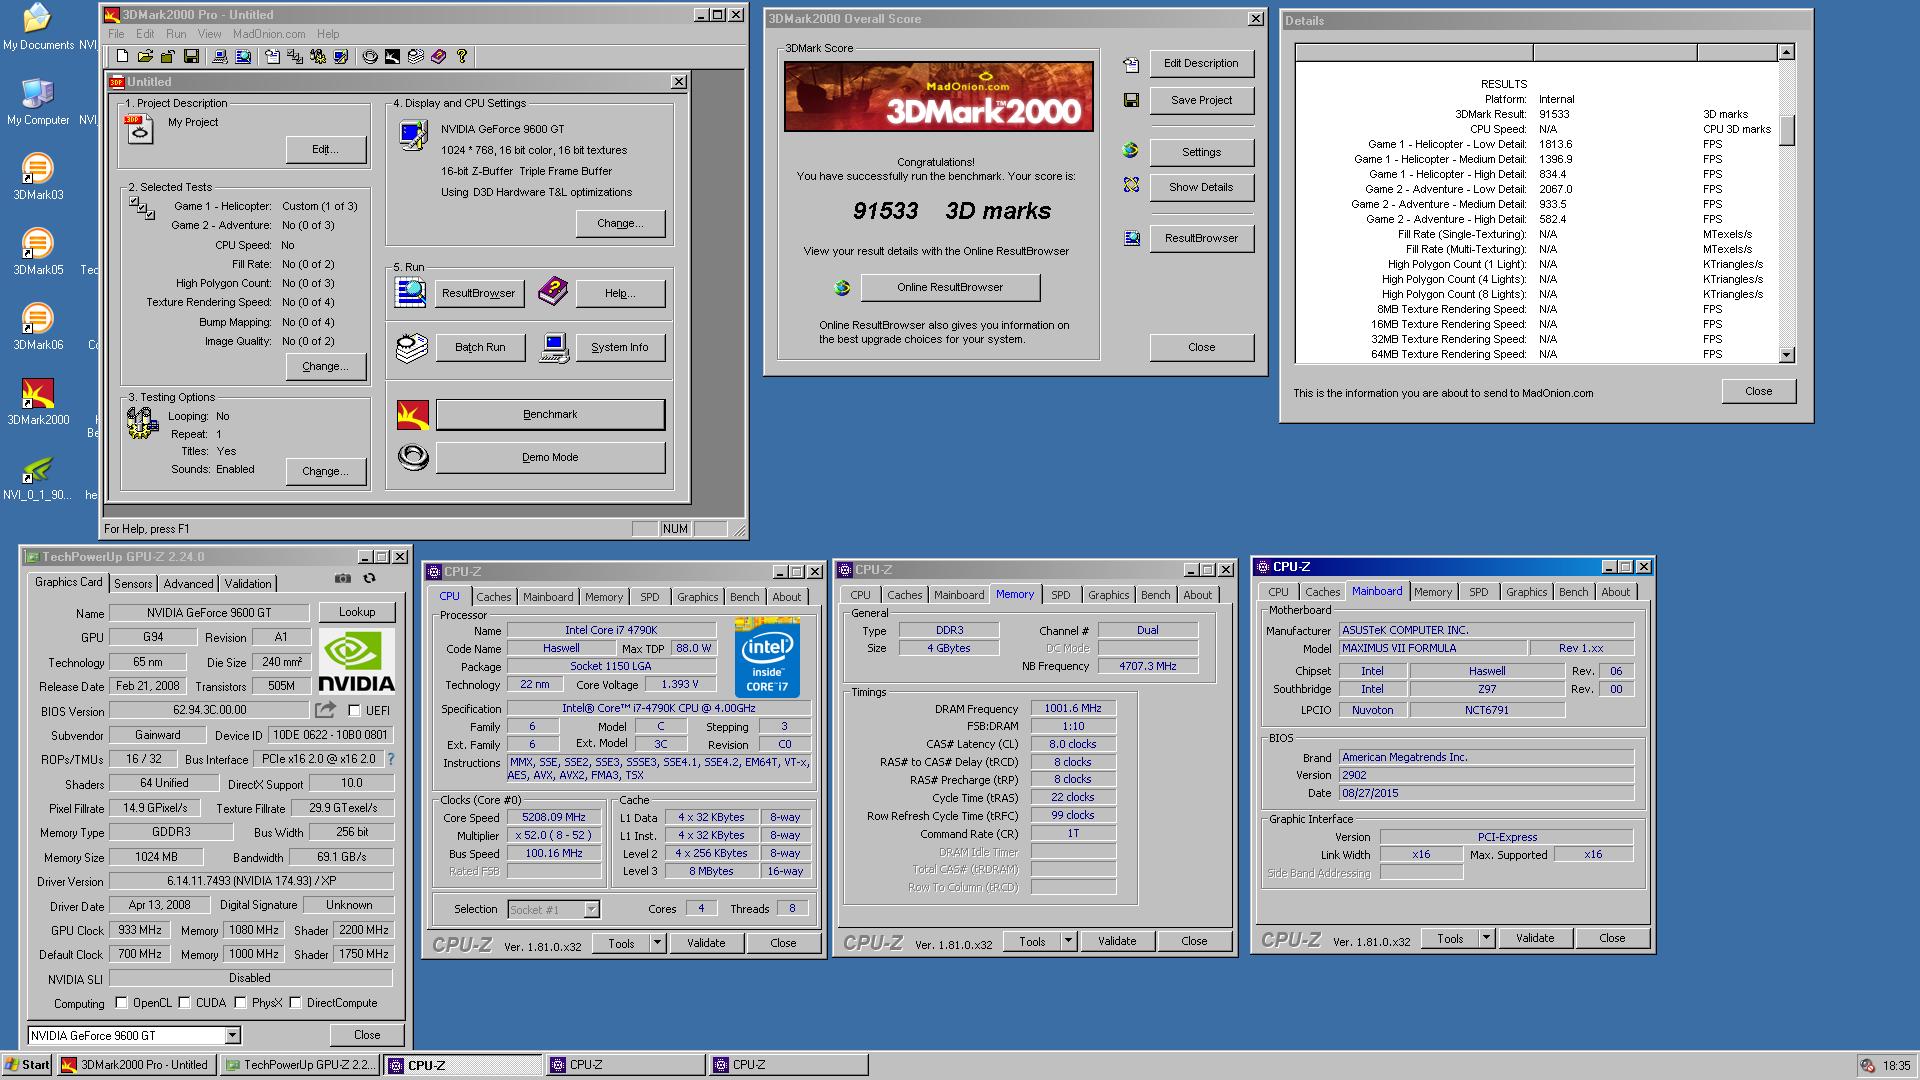The width and height of the screenshot is (1920, 1080).
Task: Click the Project Description toolbar icon
Action: [272, 57]
